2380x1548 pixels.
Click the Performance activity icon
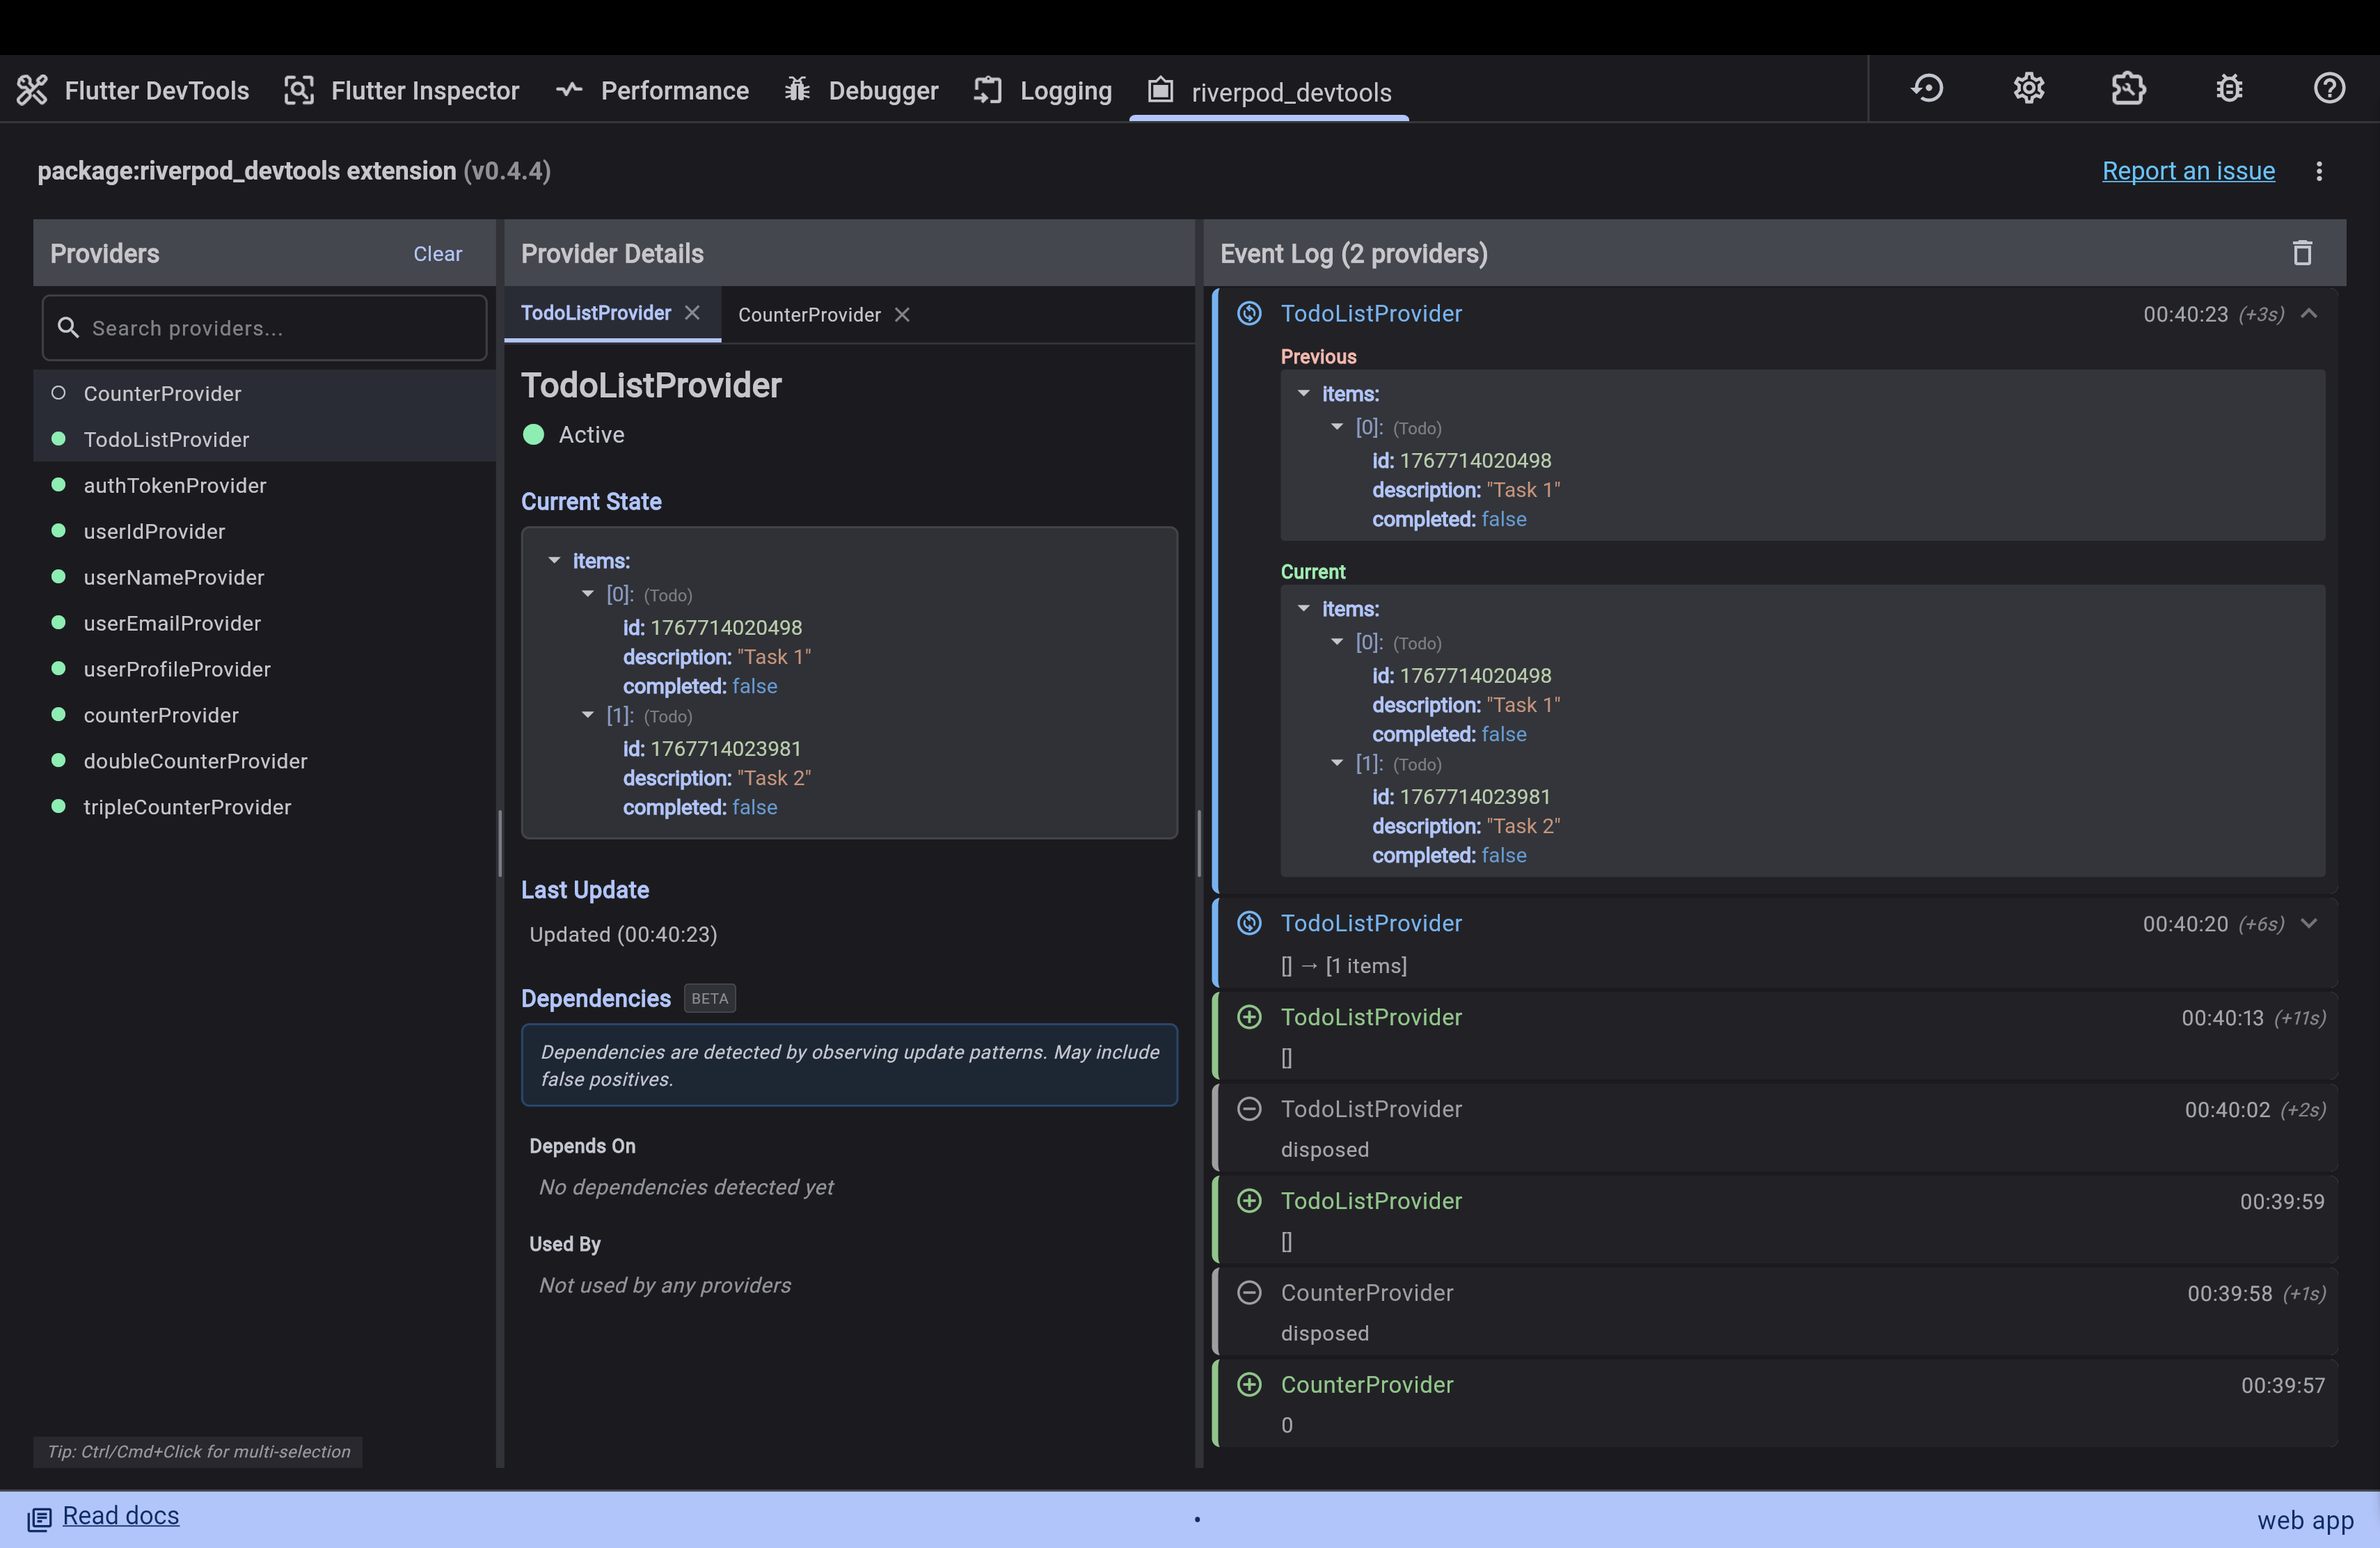568,89
